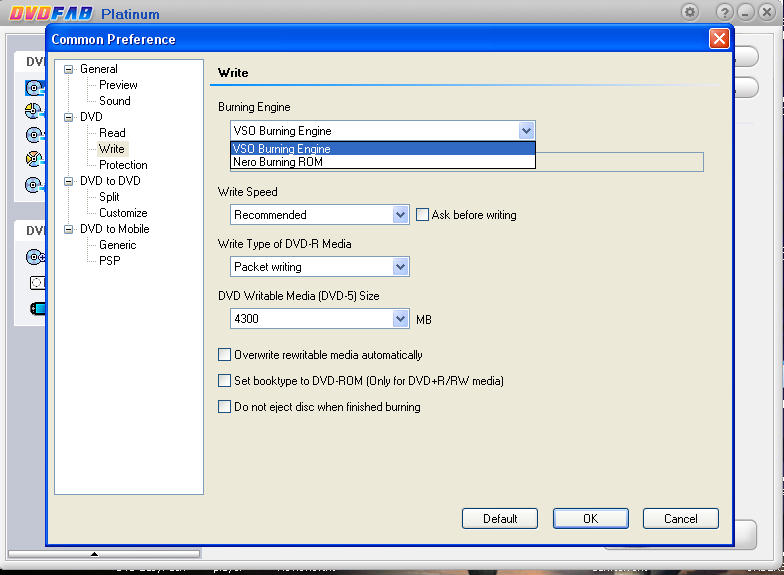Click the DVD to DVD tree label
The width and height of the screenshot is (784, 575).
110,181
